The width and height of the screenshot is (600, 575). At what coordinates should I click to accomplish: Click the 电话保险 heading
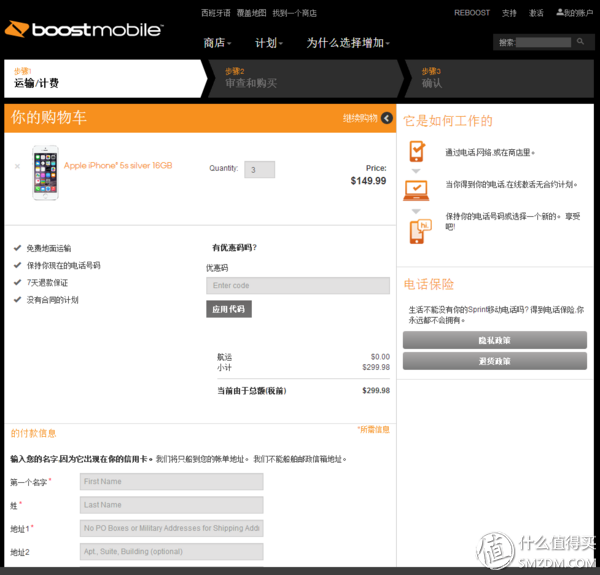(x=429, y=284)
